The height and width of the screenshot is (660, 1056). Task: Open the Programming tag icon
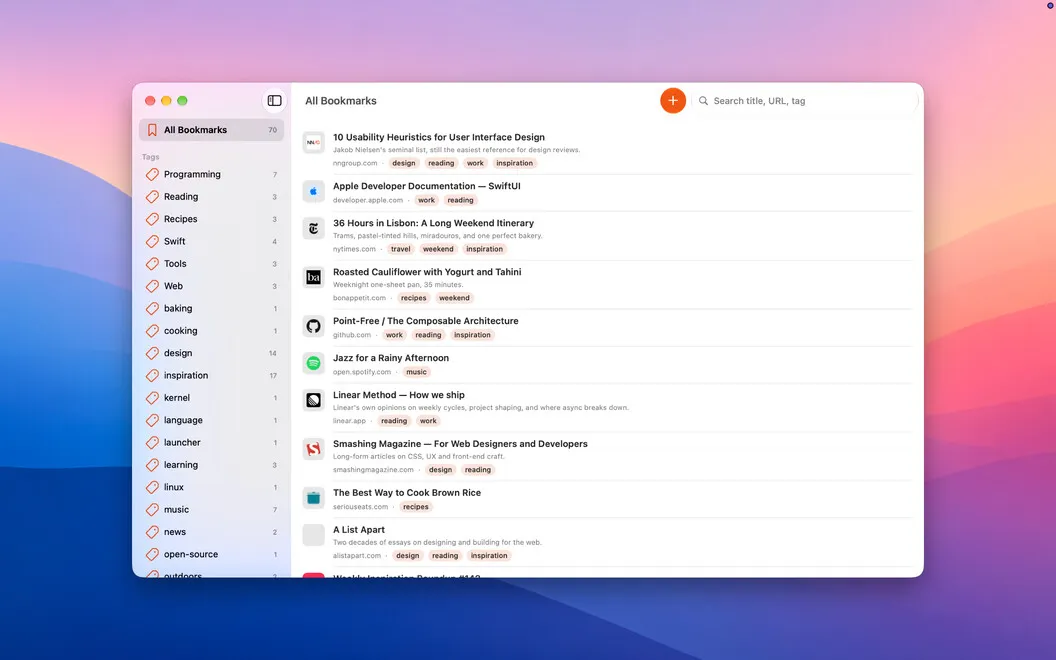[x=152, y=174]
